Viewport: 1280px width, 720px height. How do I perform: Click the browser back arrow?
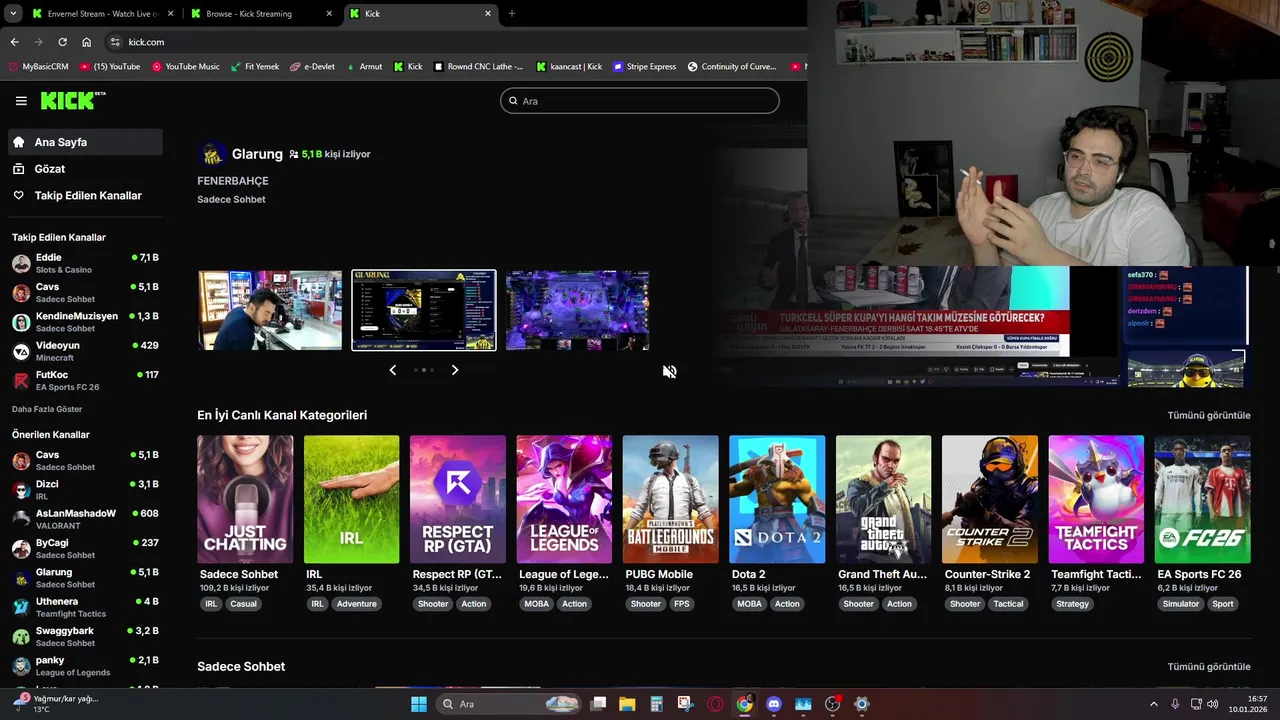point(14,42)
